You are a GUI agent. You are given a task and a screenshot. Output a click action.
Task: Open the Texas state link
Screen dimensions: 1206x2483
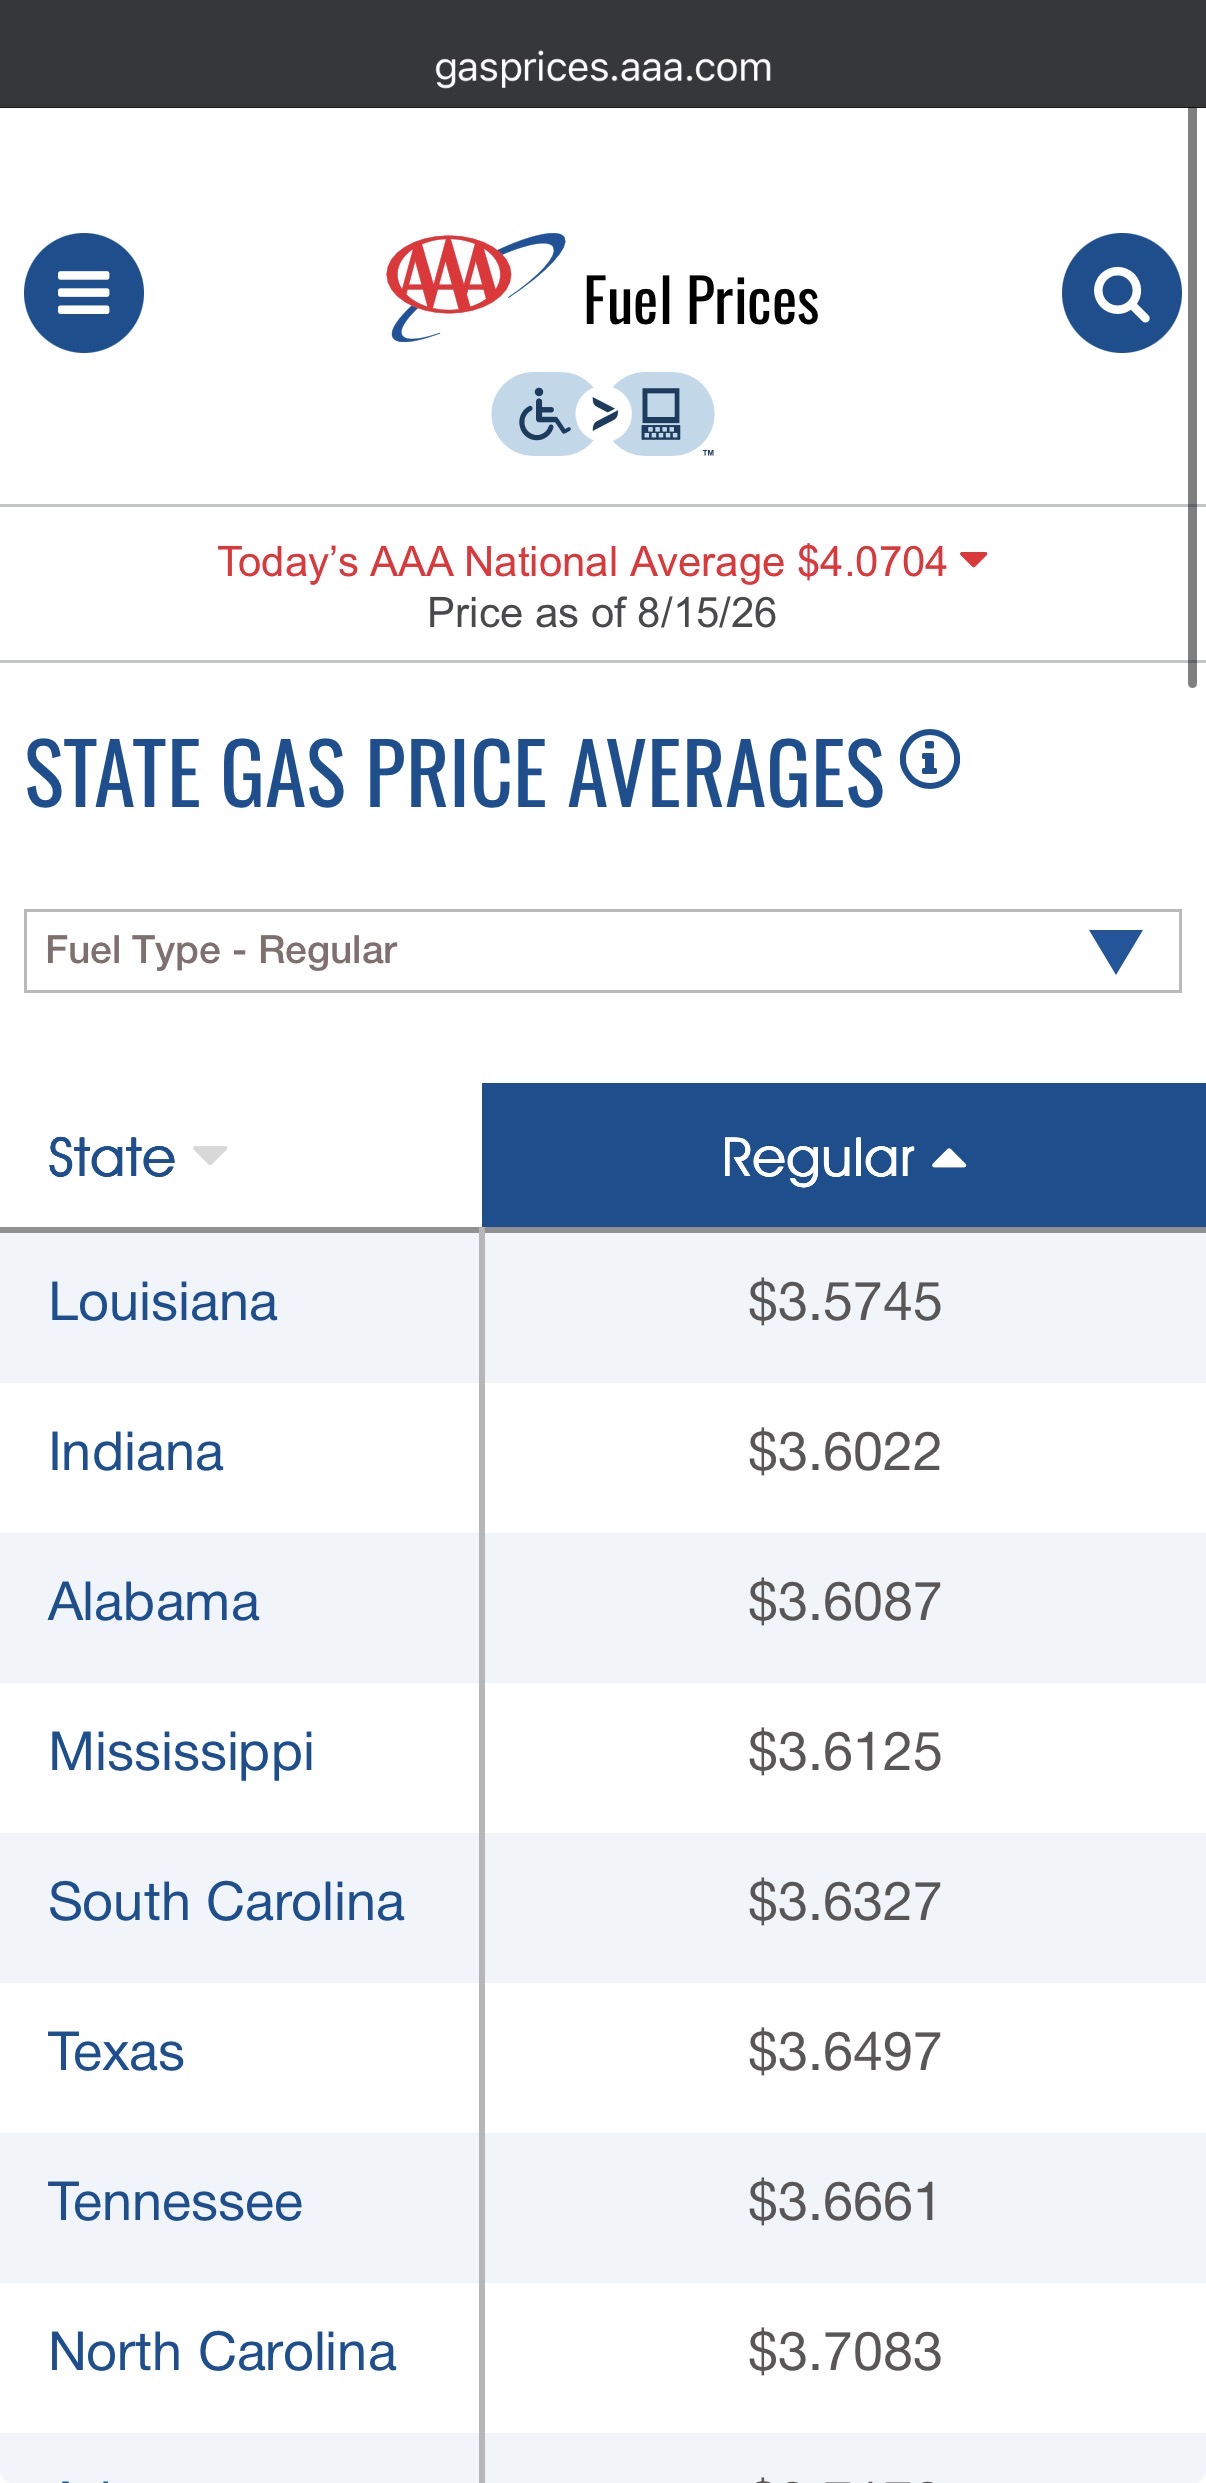(x=116, y=2052)
